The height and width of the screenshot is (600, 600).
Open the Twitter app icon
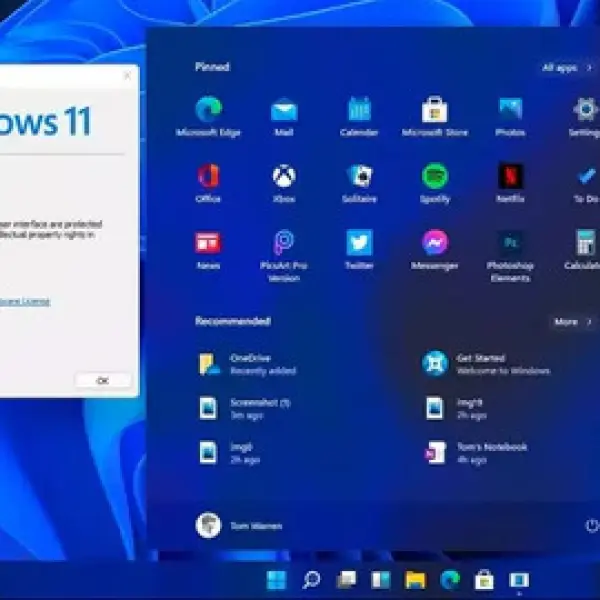click(359, 243)
